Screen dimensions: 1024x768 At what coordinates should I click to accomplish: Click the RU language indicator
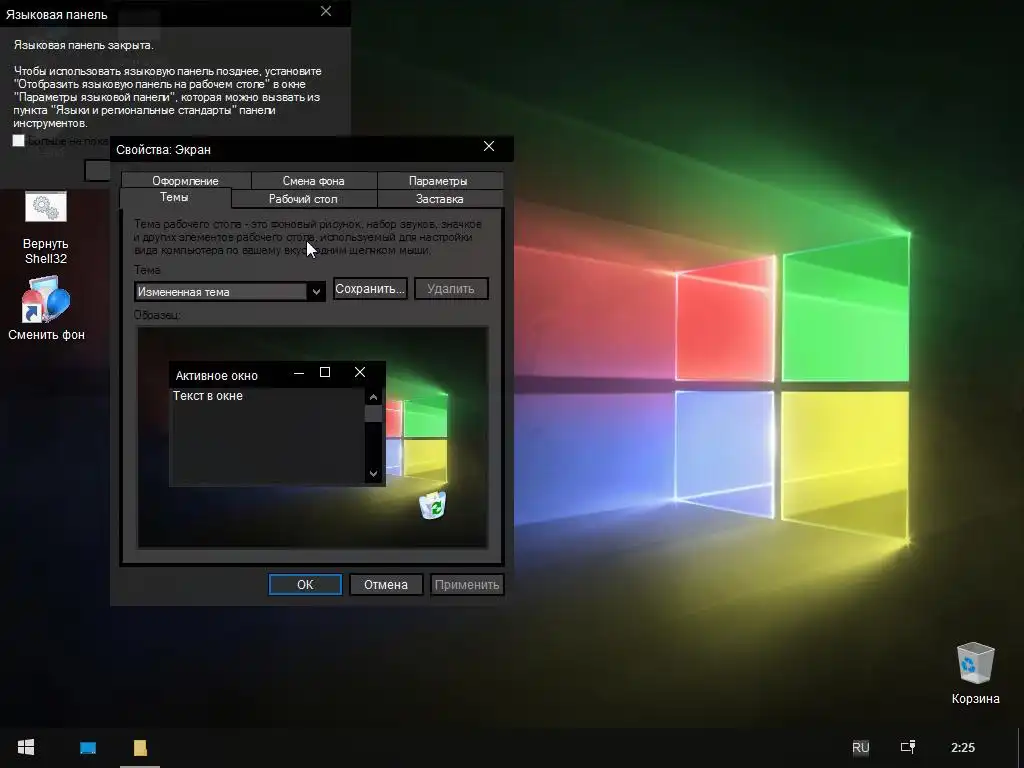pyautogui.click(x=861, y=748)
